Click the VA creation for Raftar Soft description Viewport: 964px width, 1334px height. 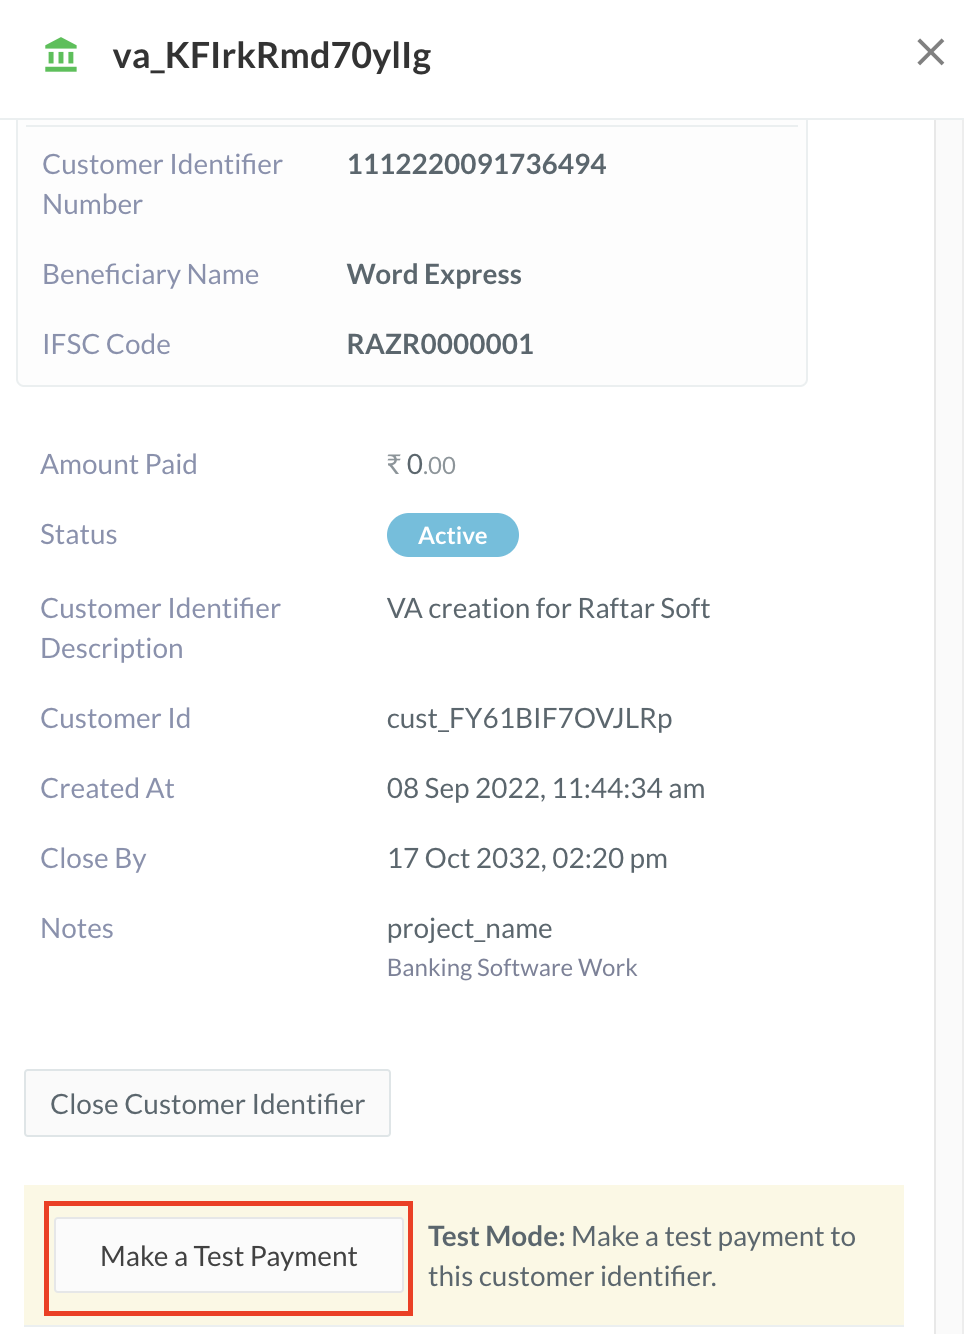pyautogui.click(x=548, y=608)
